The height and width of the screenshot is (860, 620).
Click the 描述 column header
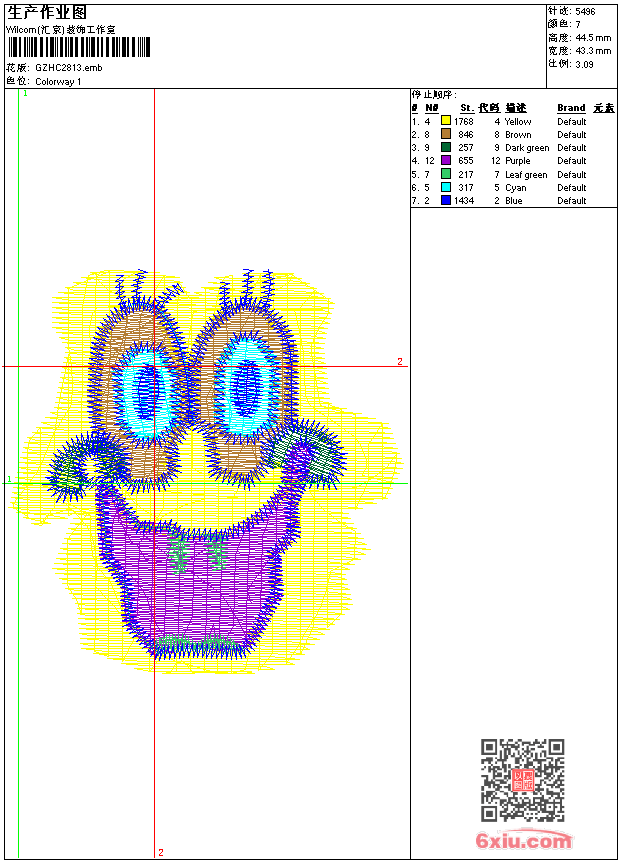click(516, 108)
